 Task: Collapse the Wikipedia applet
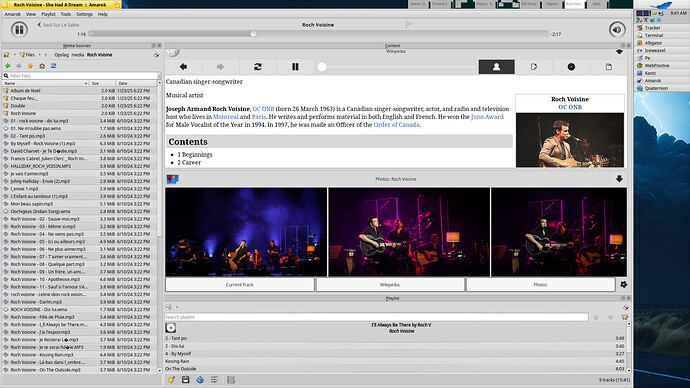[619, 52]
